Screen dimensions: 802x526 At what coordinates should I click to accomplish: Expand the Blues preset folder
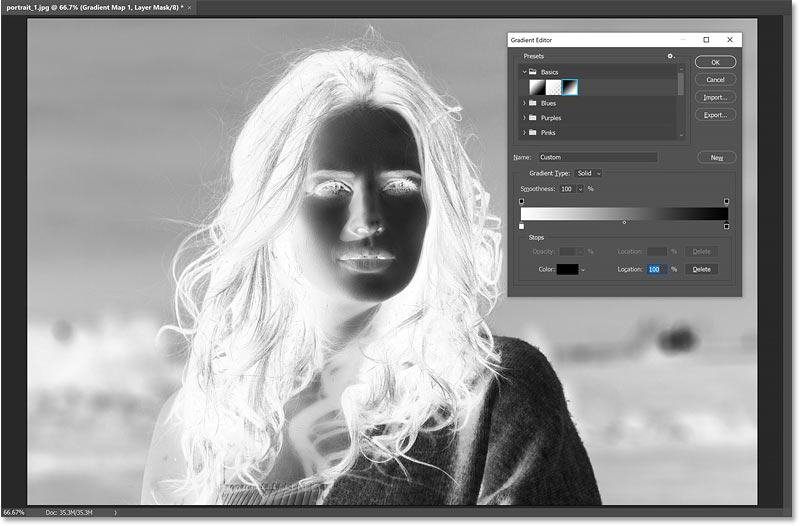[524, 103]
